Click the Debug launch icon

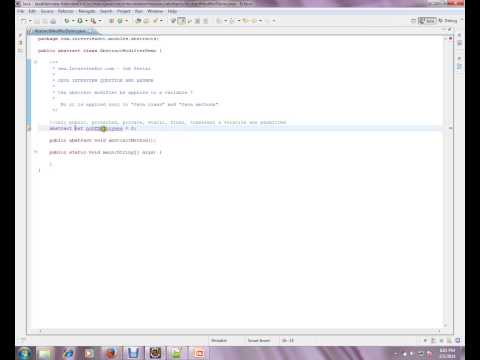click(67, 21)
